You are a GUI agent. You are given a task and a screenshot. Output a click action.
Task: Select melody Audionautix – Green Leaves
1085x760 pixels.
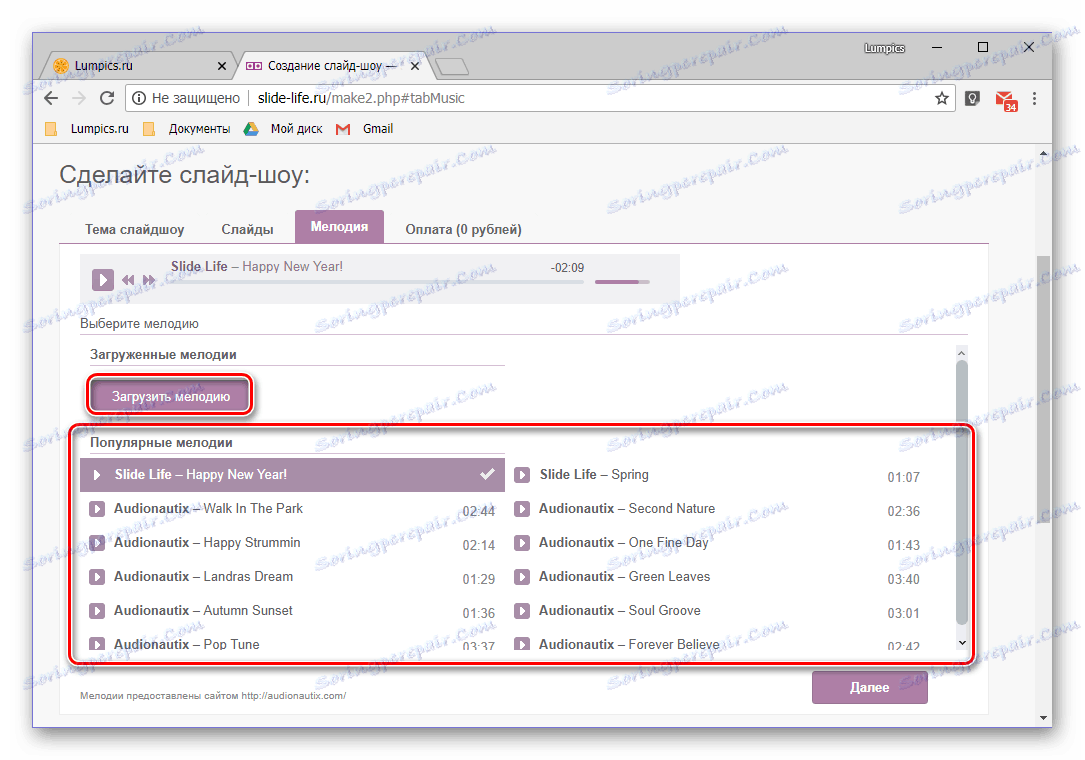[718, 577]
